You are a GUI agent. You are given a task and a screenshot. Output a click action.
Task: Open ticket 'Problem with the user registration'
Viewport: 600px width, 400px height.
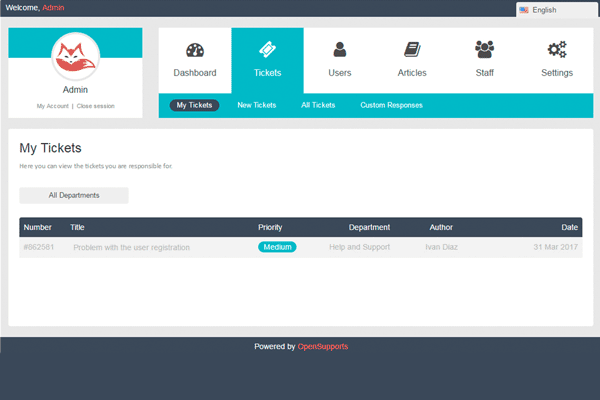[131, 247]
